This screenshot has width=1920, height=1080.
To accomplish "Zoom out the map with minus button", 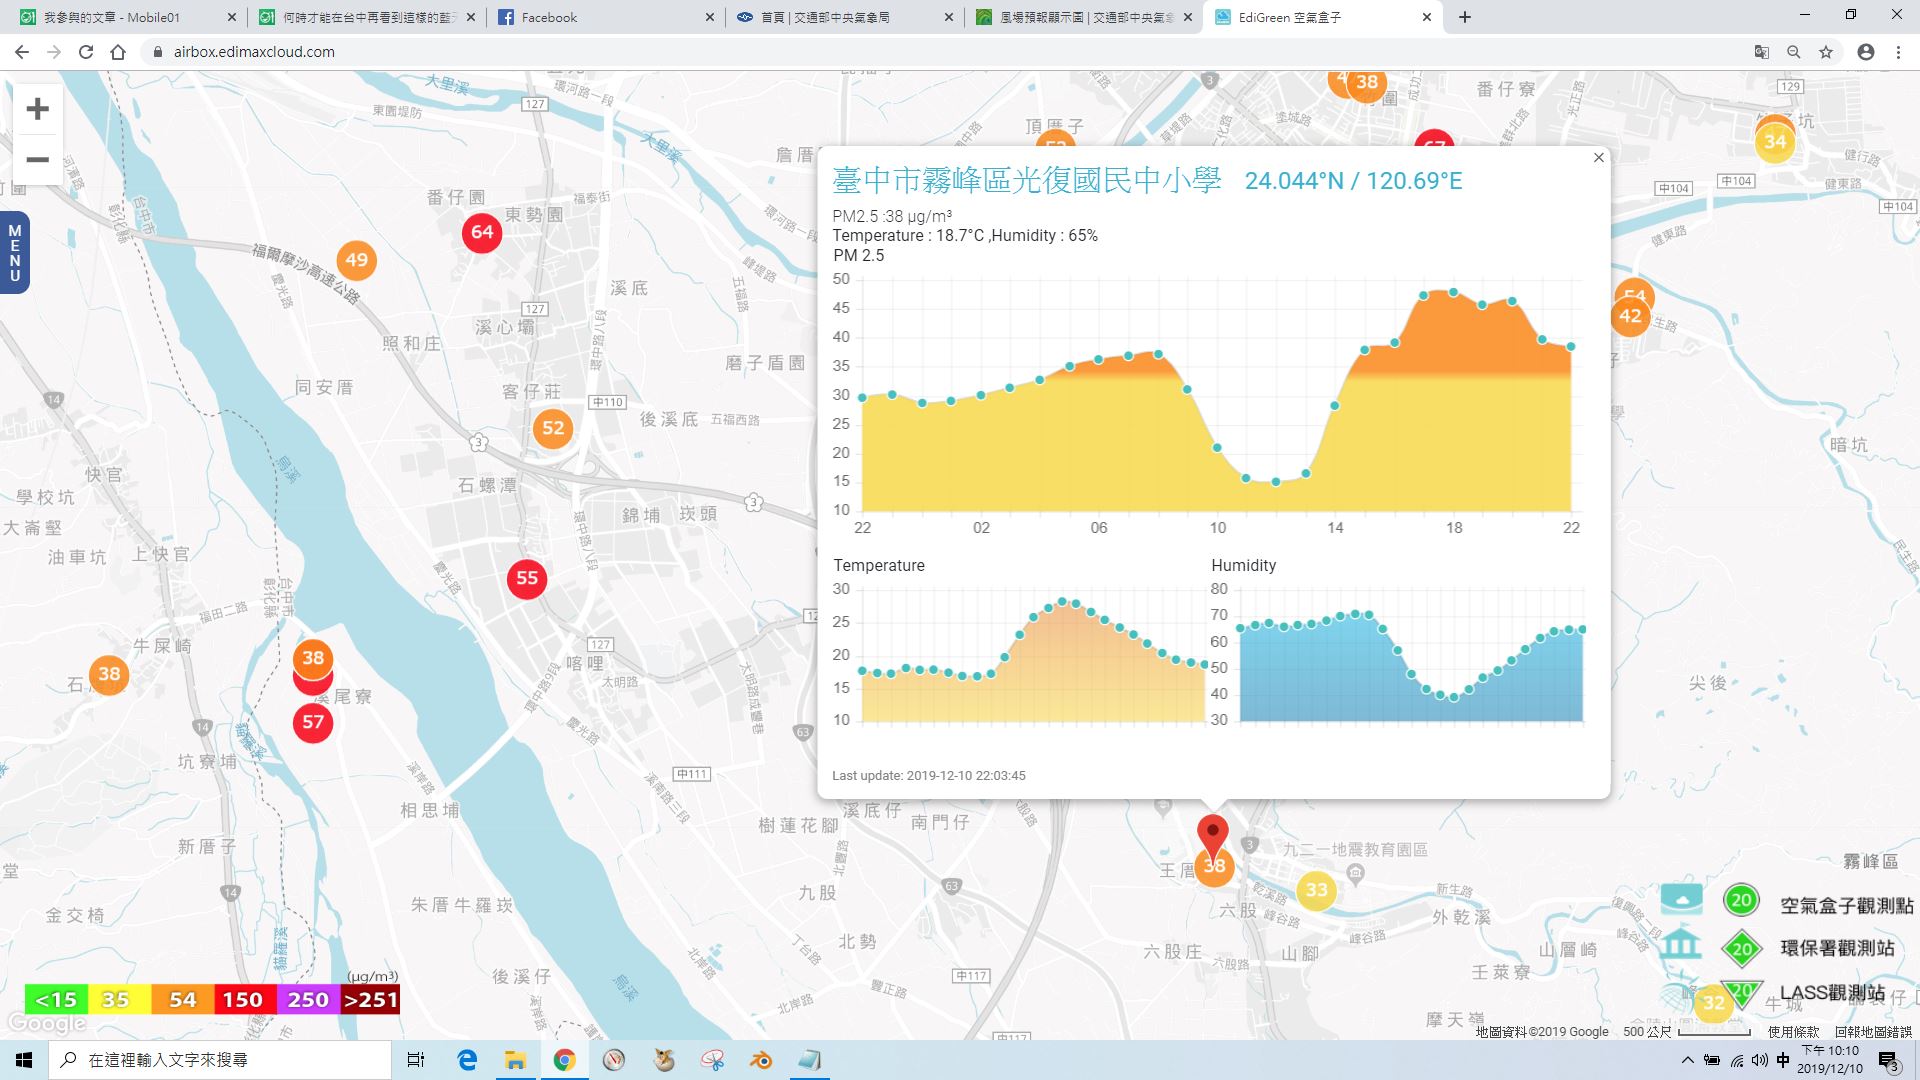I will [38, 159].
